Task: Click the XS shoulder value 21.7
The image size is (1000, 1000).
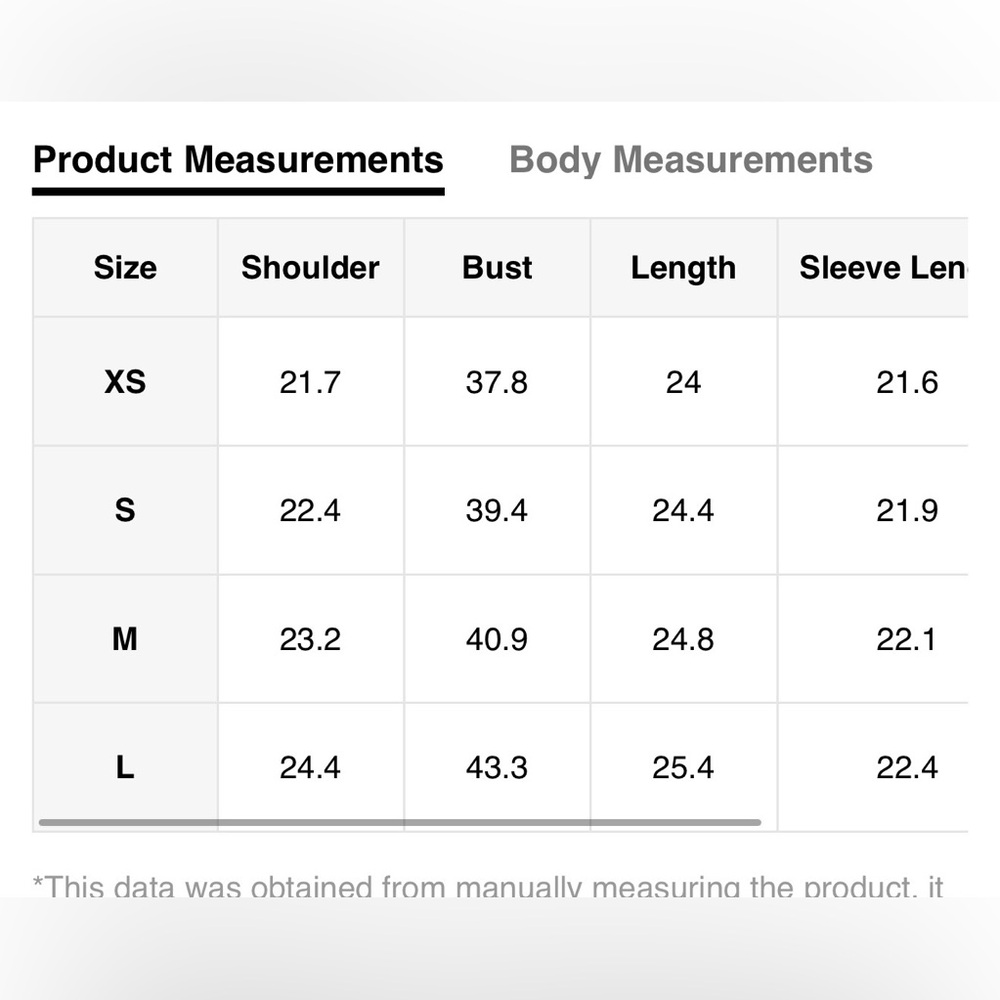Action: point(310,382)
